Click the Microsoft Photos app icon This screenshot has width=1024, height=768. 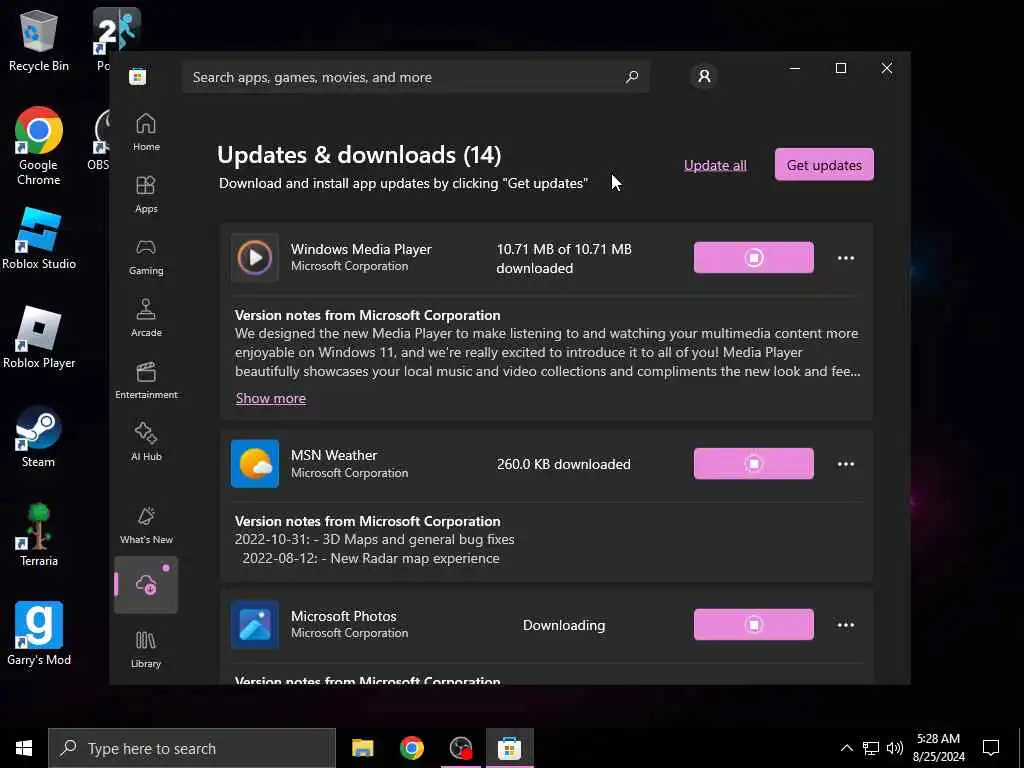[x=255, y=625]
